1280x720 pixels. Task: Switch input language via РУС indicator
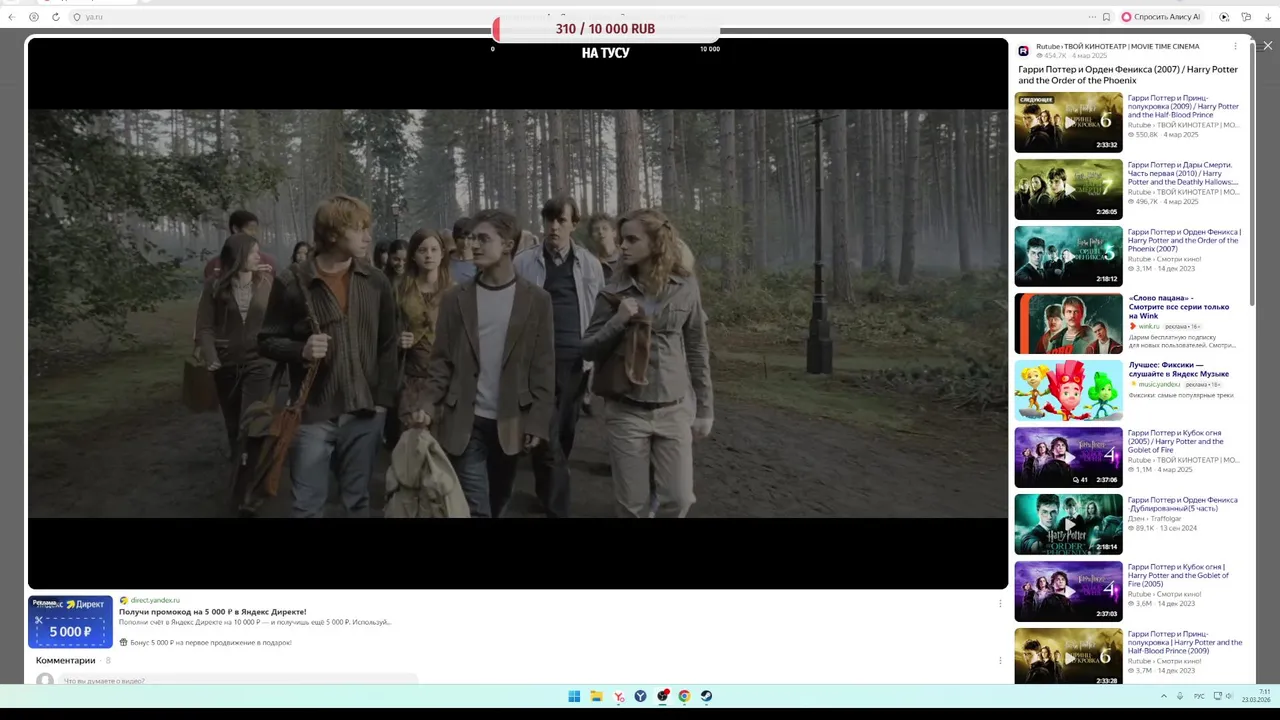click(1199, 696)
